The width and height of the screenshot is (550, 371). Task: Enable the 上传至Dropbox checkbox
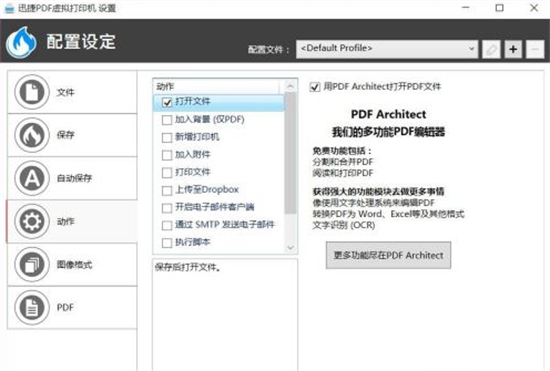point(167,190)
